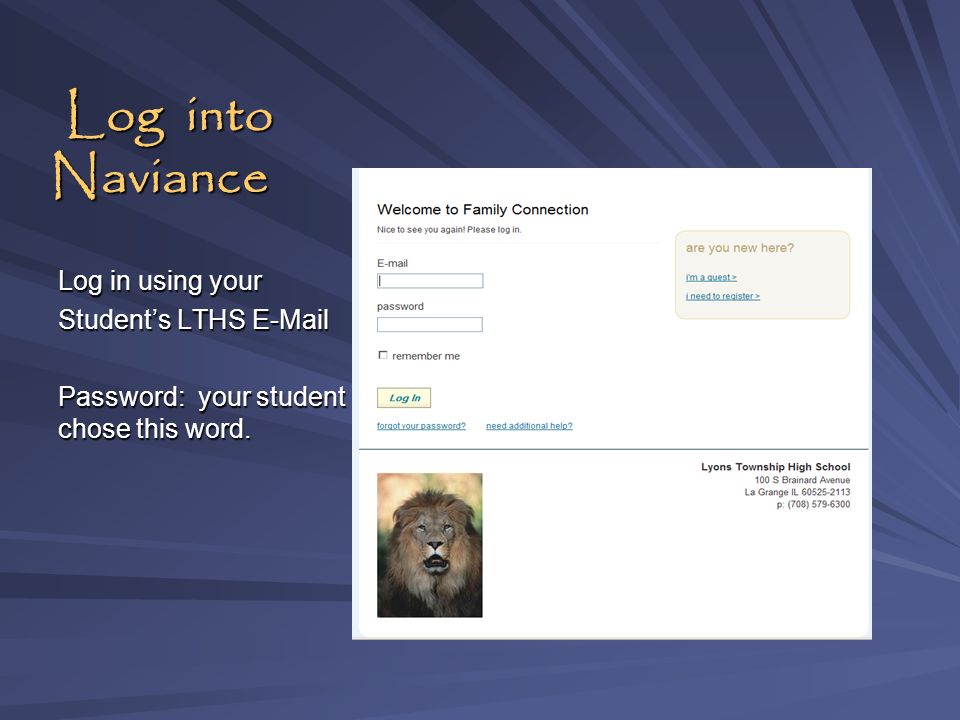Click the chose this word text
This screenshot has width=960, height=720.
(x=154, y=429)
